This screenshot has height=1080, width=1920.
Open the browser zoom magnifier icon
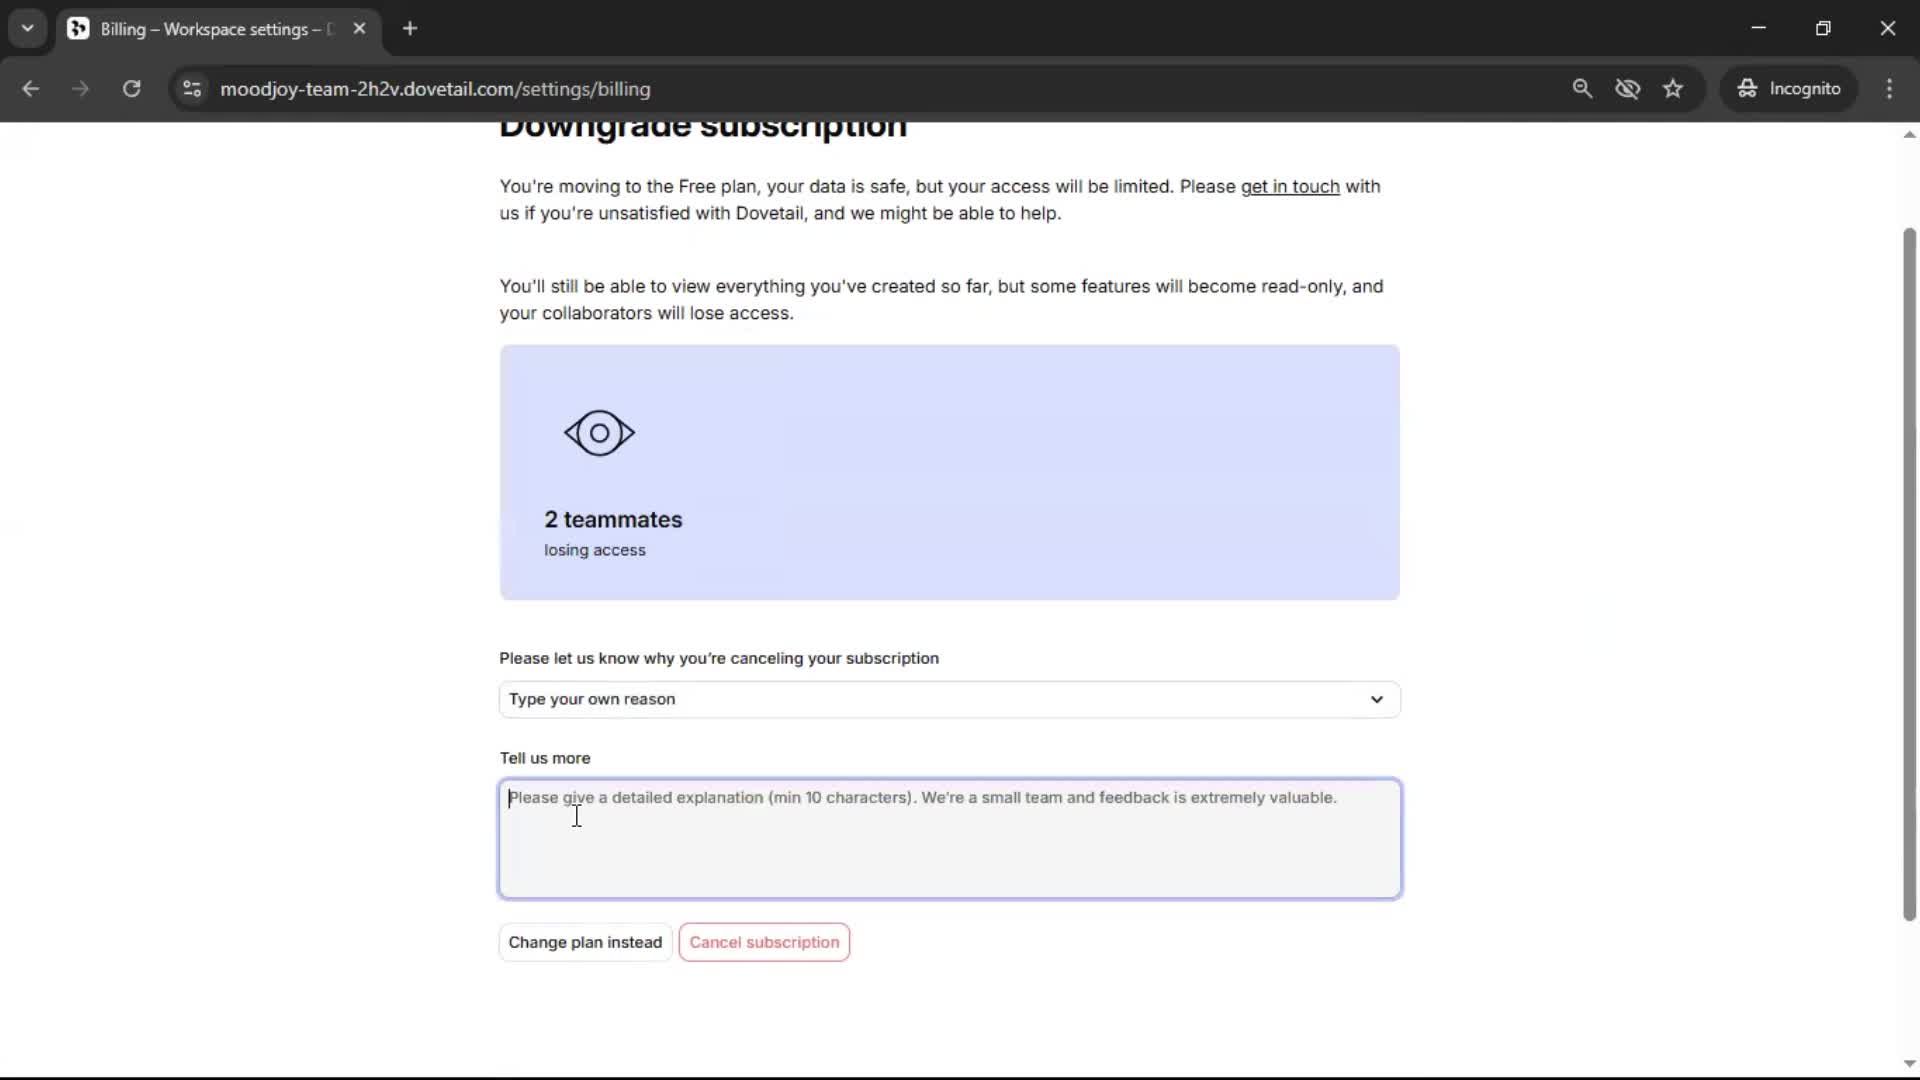coord(1582,89)
